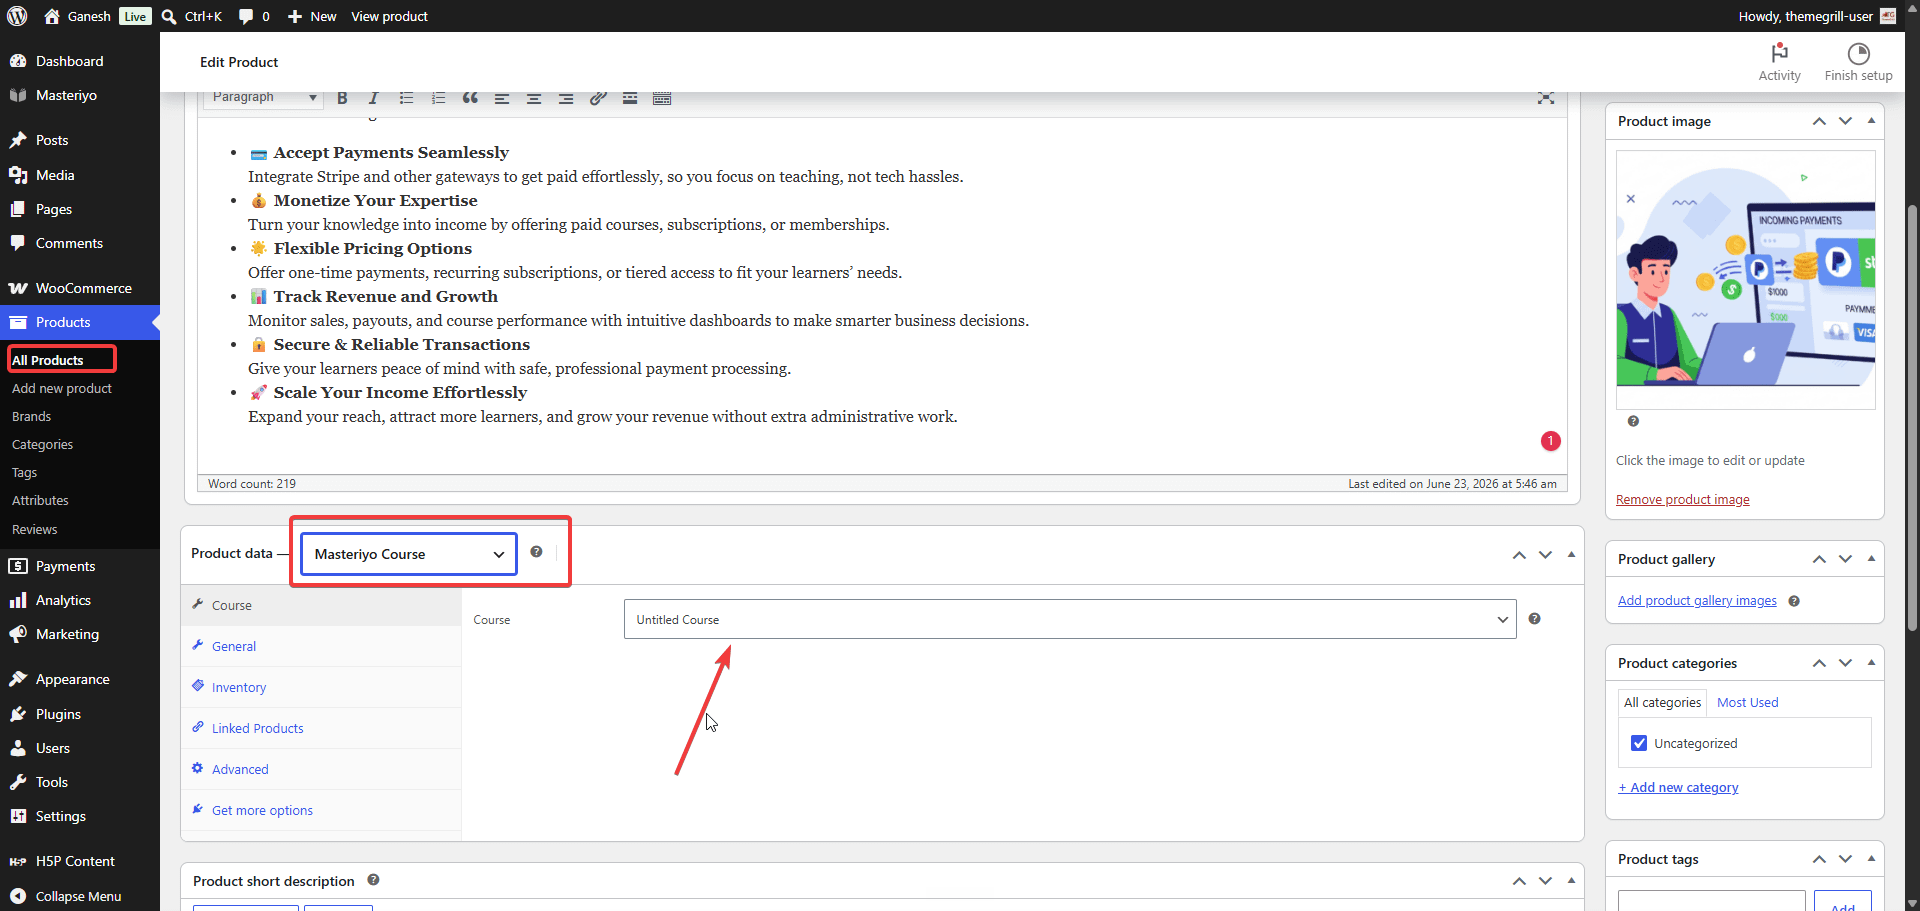Show help tip next to product type
This screenshot has width=1920, height=911.
pyautogui.click(x=536, y=552)
